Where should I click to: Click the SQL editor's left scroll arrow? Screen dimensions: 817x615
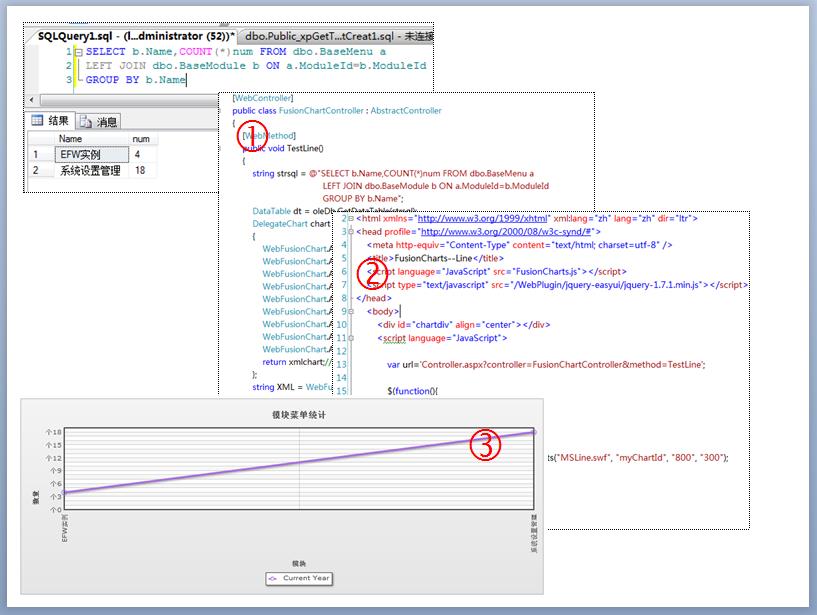[x=32, y=99]
